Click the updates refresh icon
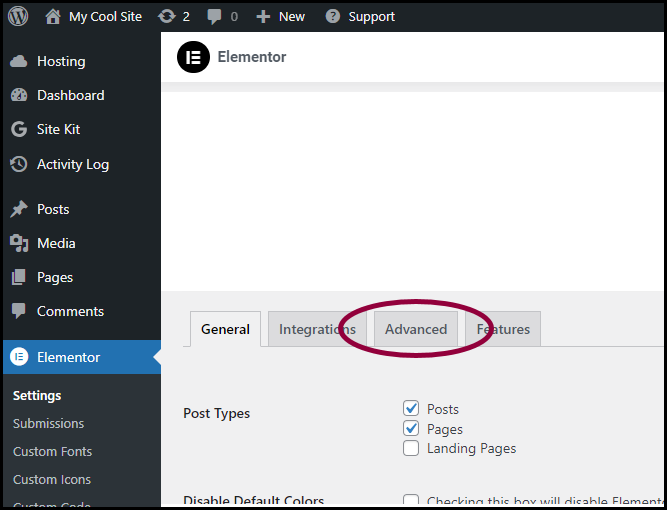Viewport: 667px width, 510px height. click(x=167, y=17)
